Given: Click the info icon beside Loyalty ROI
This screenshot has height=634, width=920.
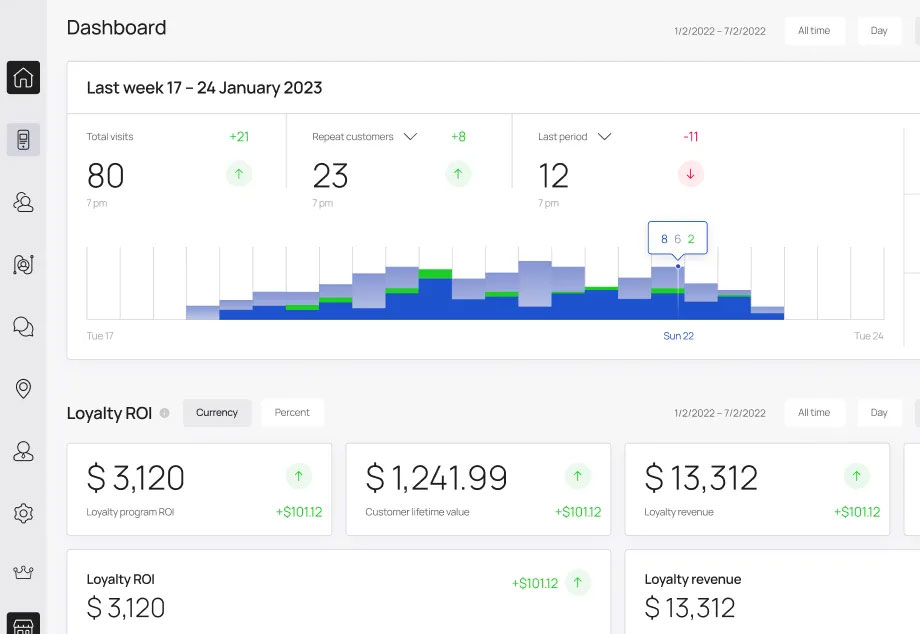Looking at the screenshot, I should (164, 413).
